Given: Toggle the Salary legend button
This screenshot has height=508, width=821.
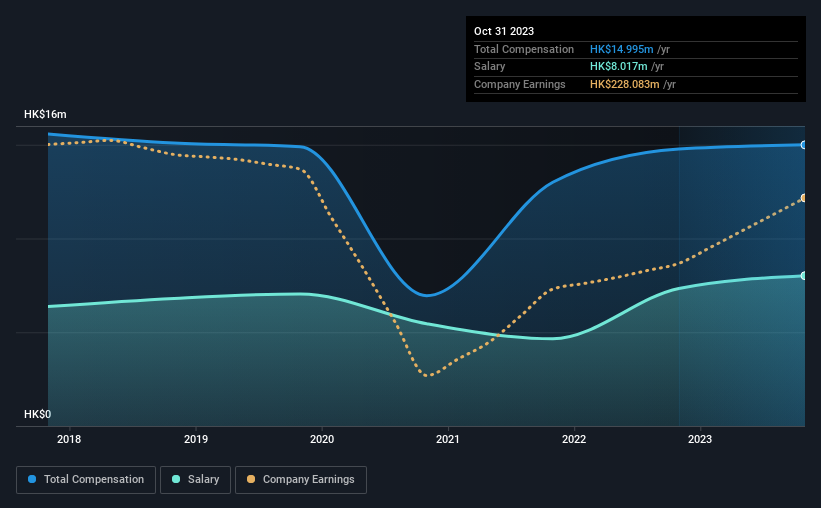Looking at the screenshot, I should (x=195, y=479).
